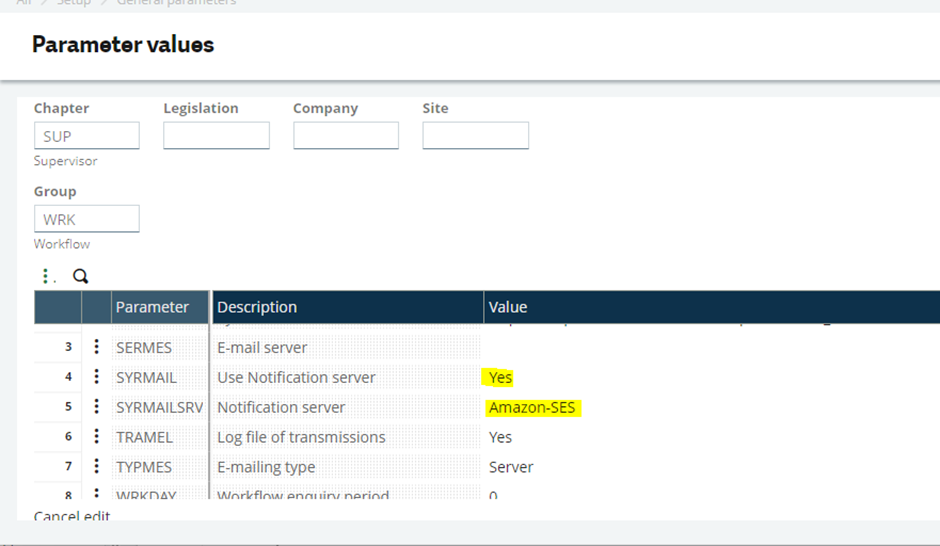
Task: Click the empty Company input field
Action: (x=346, y=136)
